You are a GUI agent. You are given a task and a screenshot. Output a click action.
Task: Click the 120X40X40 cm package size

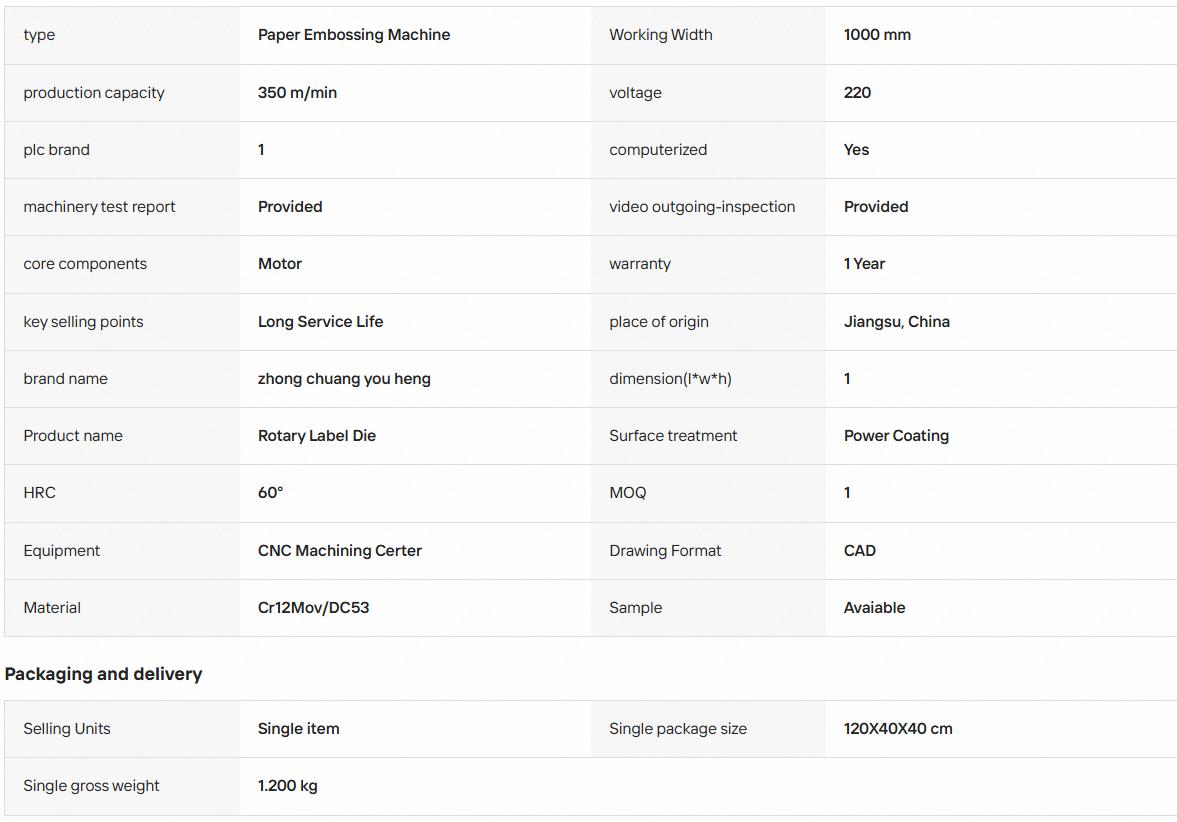pyautogui.click(x=898, y=728)
